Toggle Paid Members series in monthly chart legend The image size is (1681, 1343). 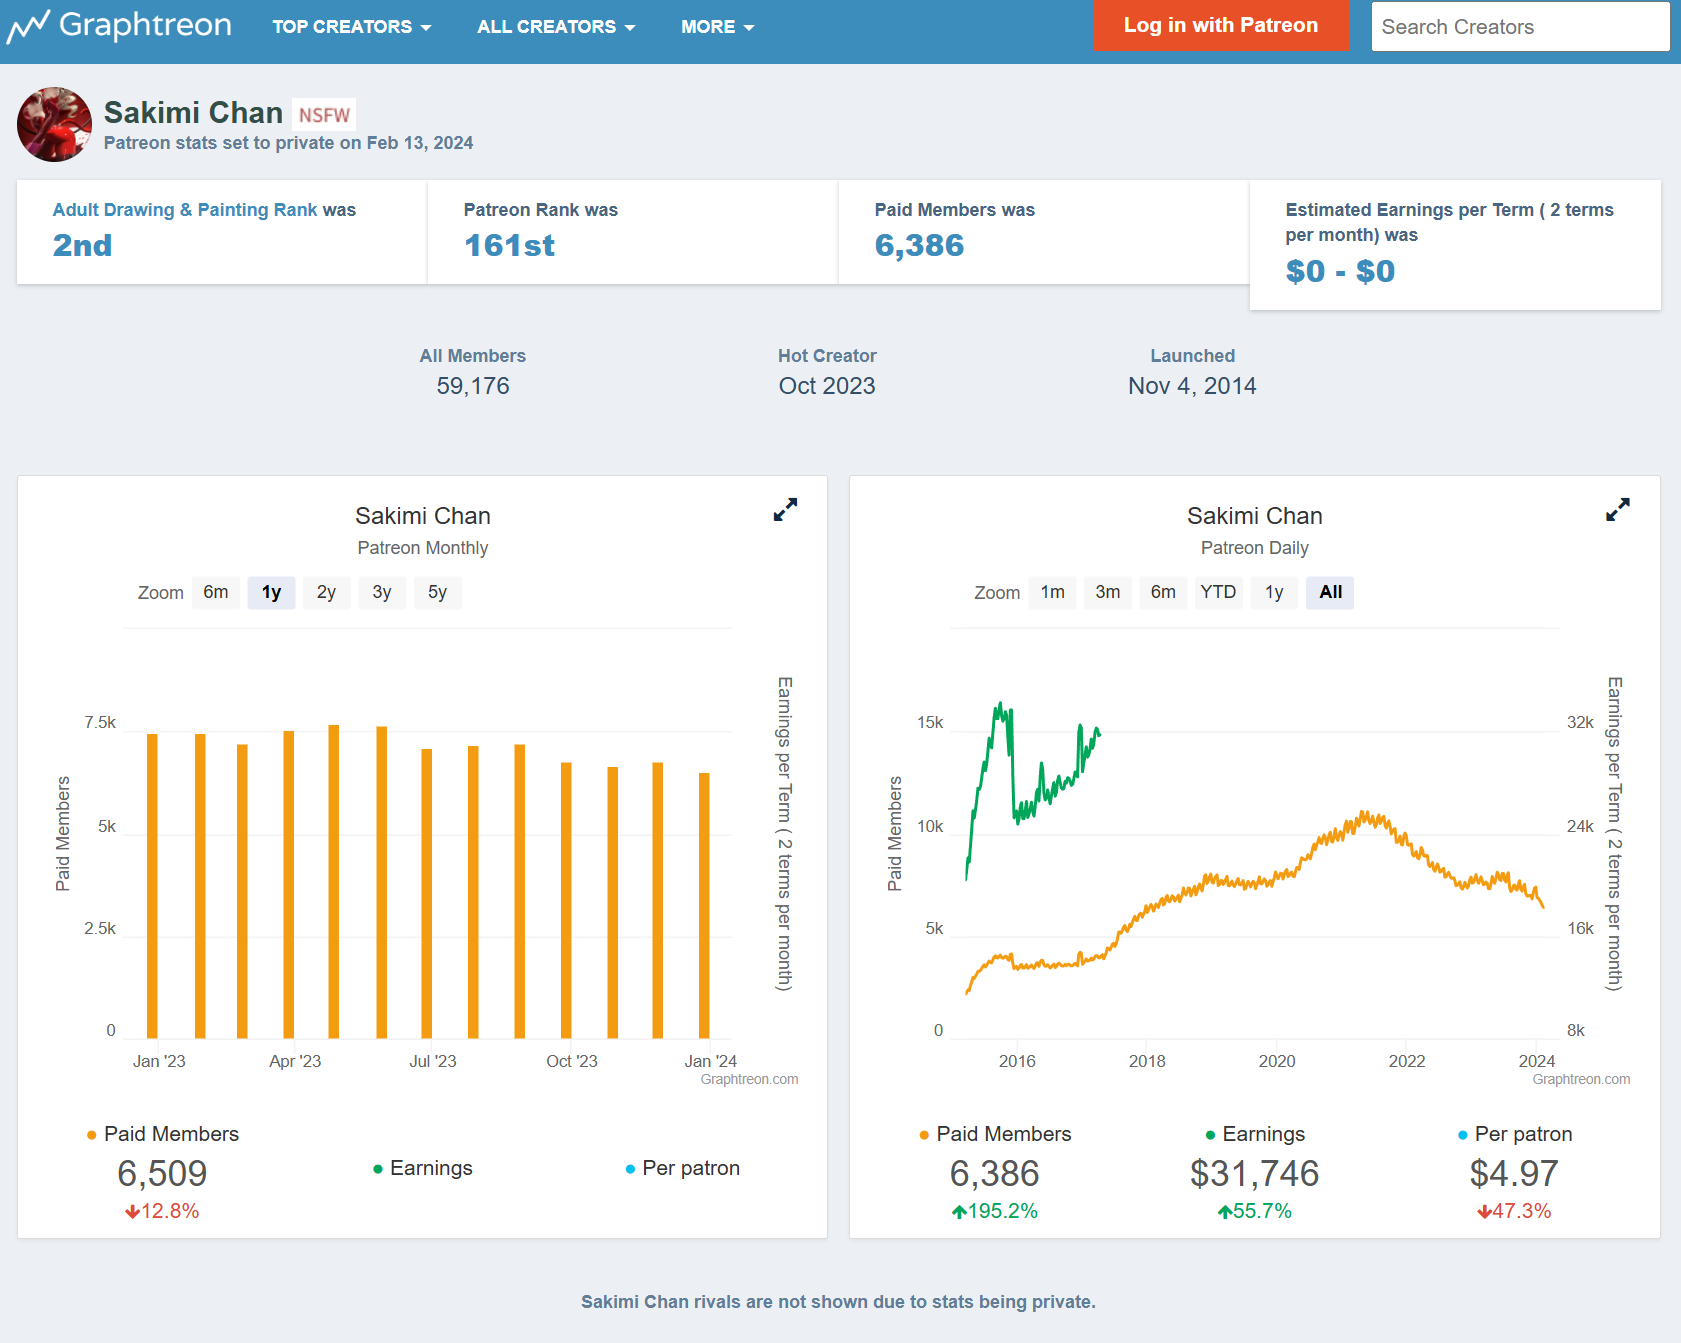(x=163, y=1134)
